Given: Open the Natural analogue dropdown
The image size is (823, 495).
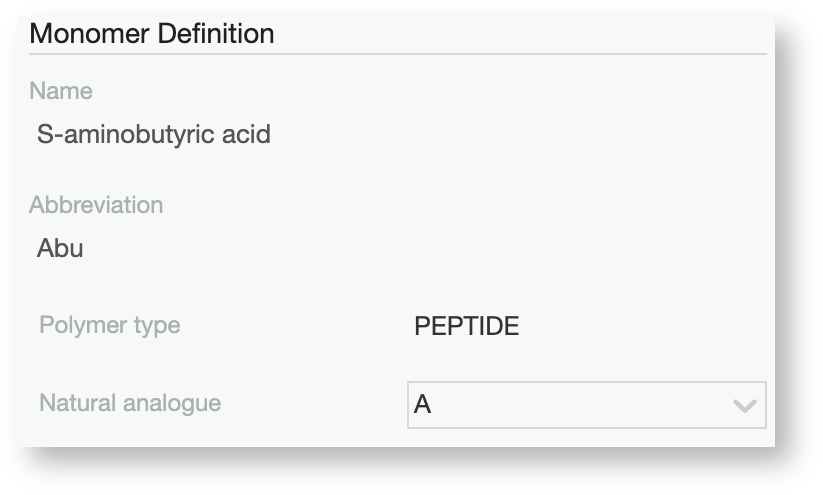Looking at the screenshot, I should [586, 405].
